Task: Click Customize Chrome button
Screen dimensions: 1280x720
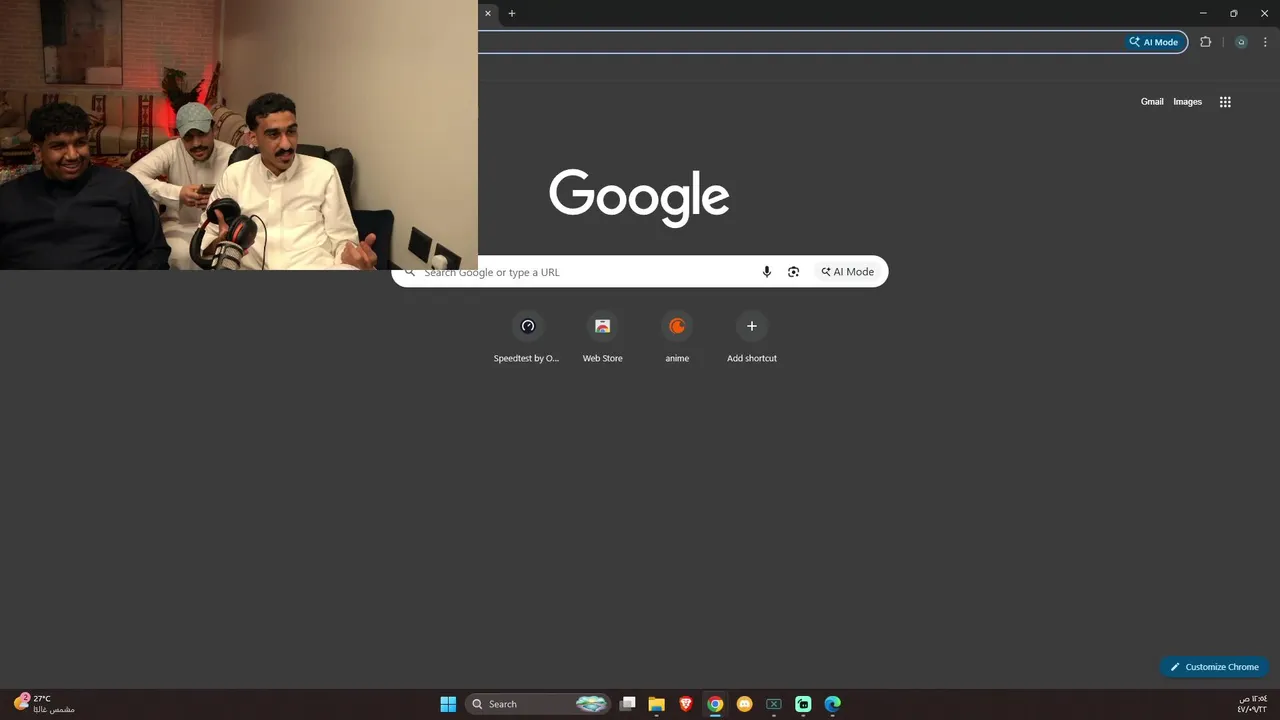Action: click(x=1214, y=667)
